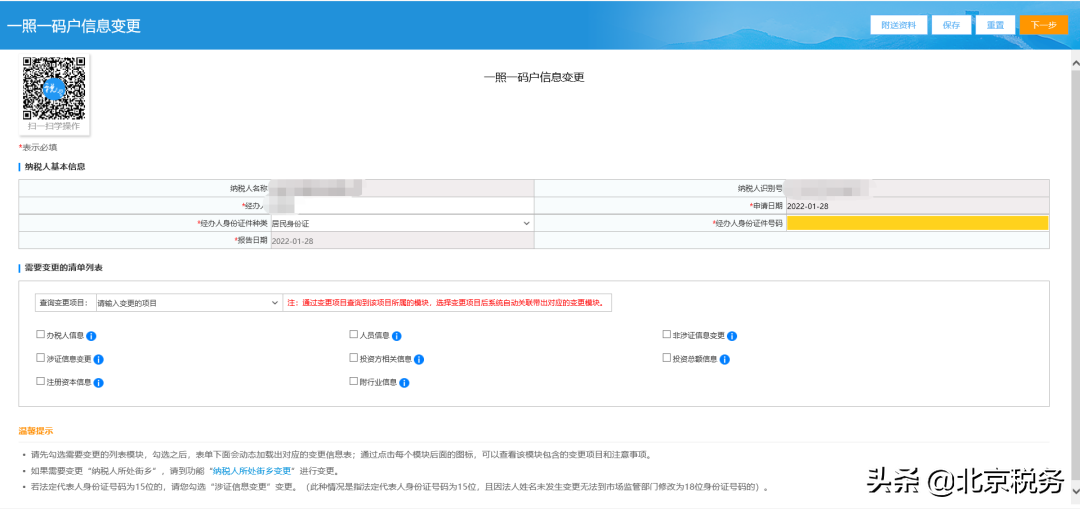This screenshot has height=510, width=1080.
Task: Click the orange 下一步 button
Action: pyautogui.click(x=1043, y=25)
